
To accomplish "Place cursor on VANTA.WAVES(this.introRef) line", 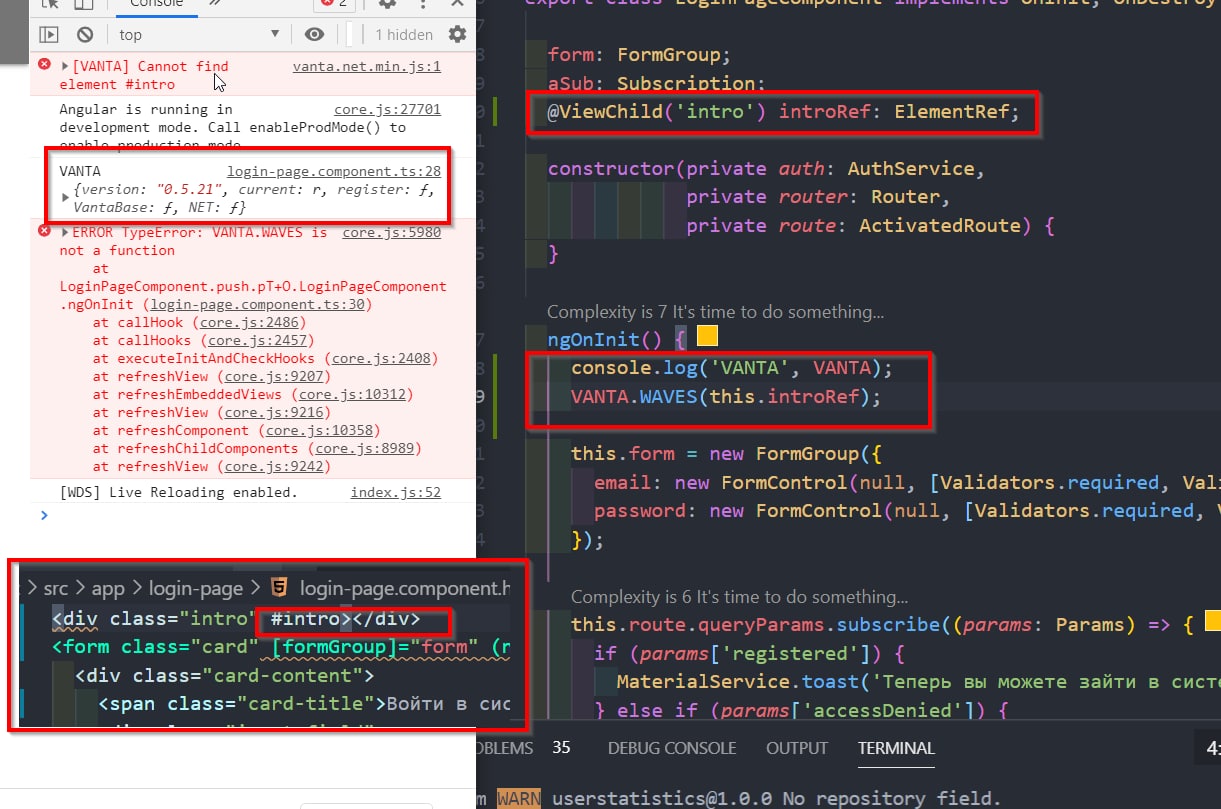I will [x=726, y=397].
